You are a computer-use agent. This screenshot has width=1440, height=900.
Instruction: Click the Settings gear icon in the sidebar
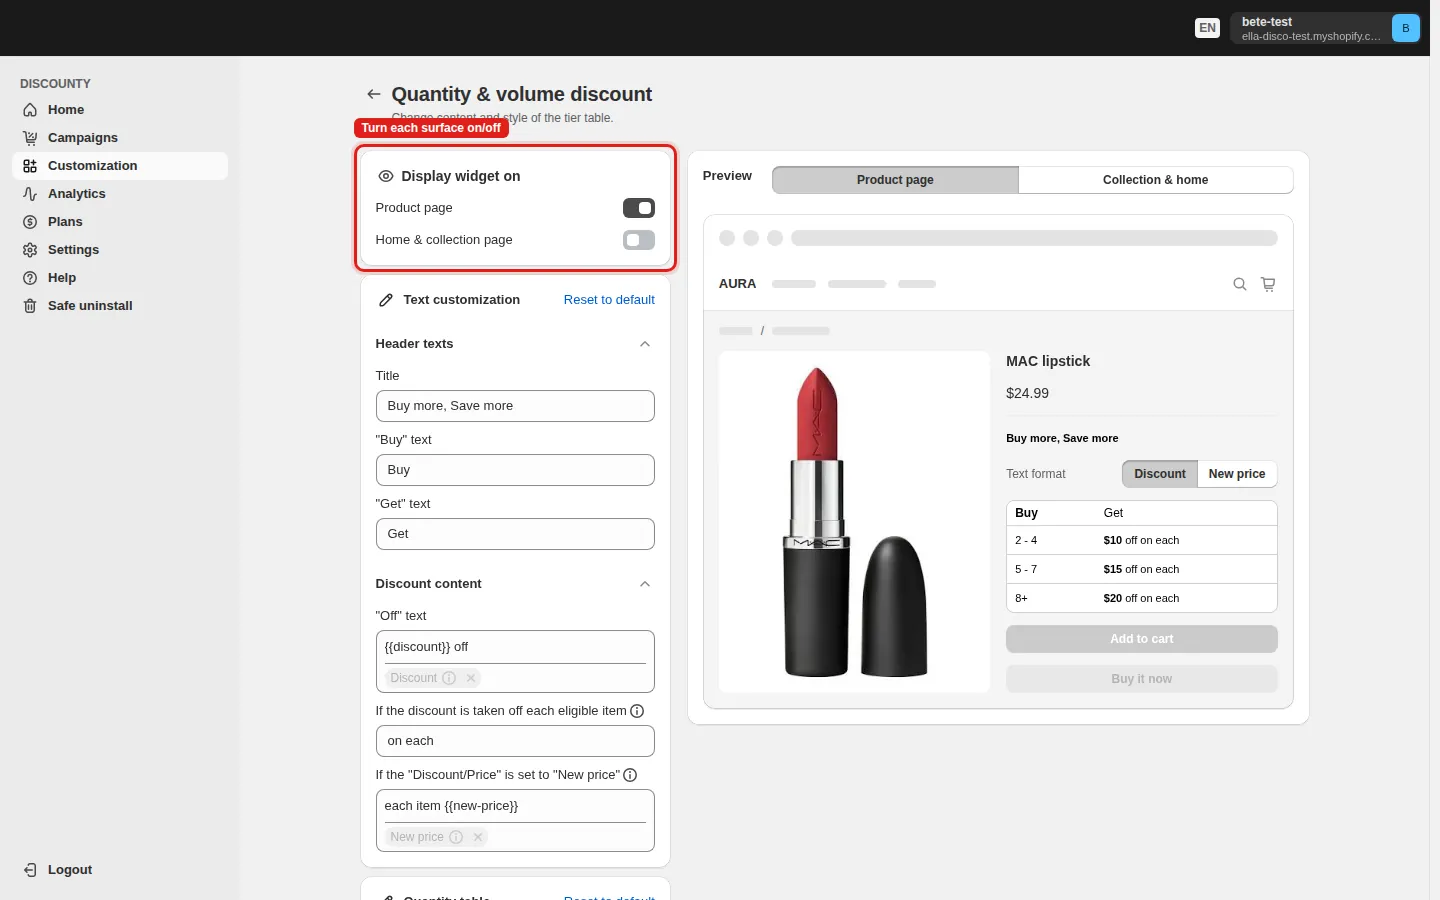[x=30, y=250]
